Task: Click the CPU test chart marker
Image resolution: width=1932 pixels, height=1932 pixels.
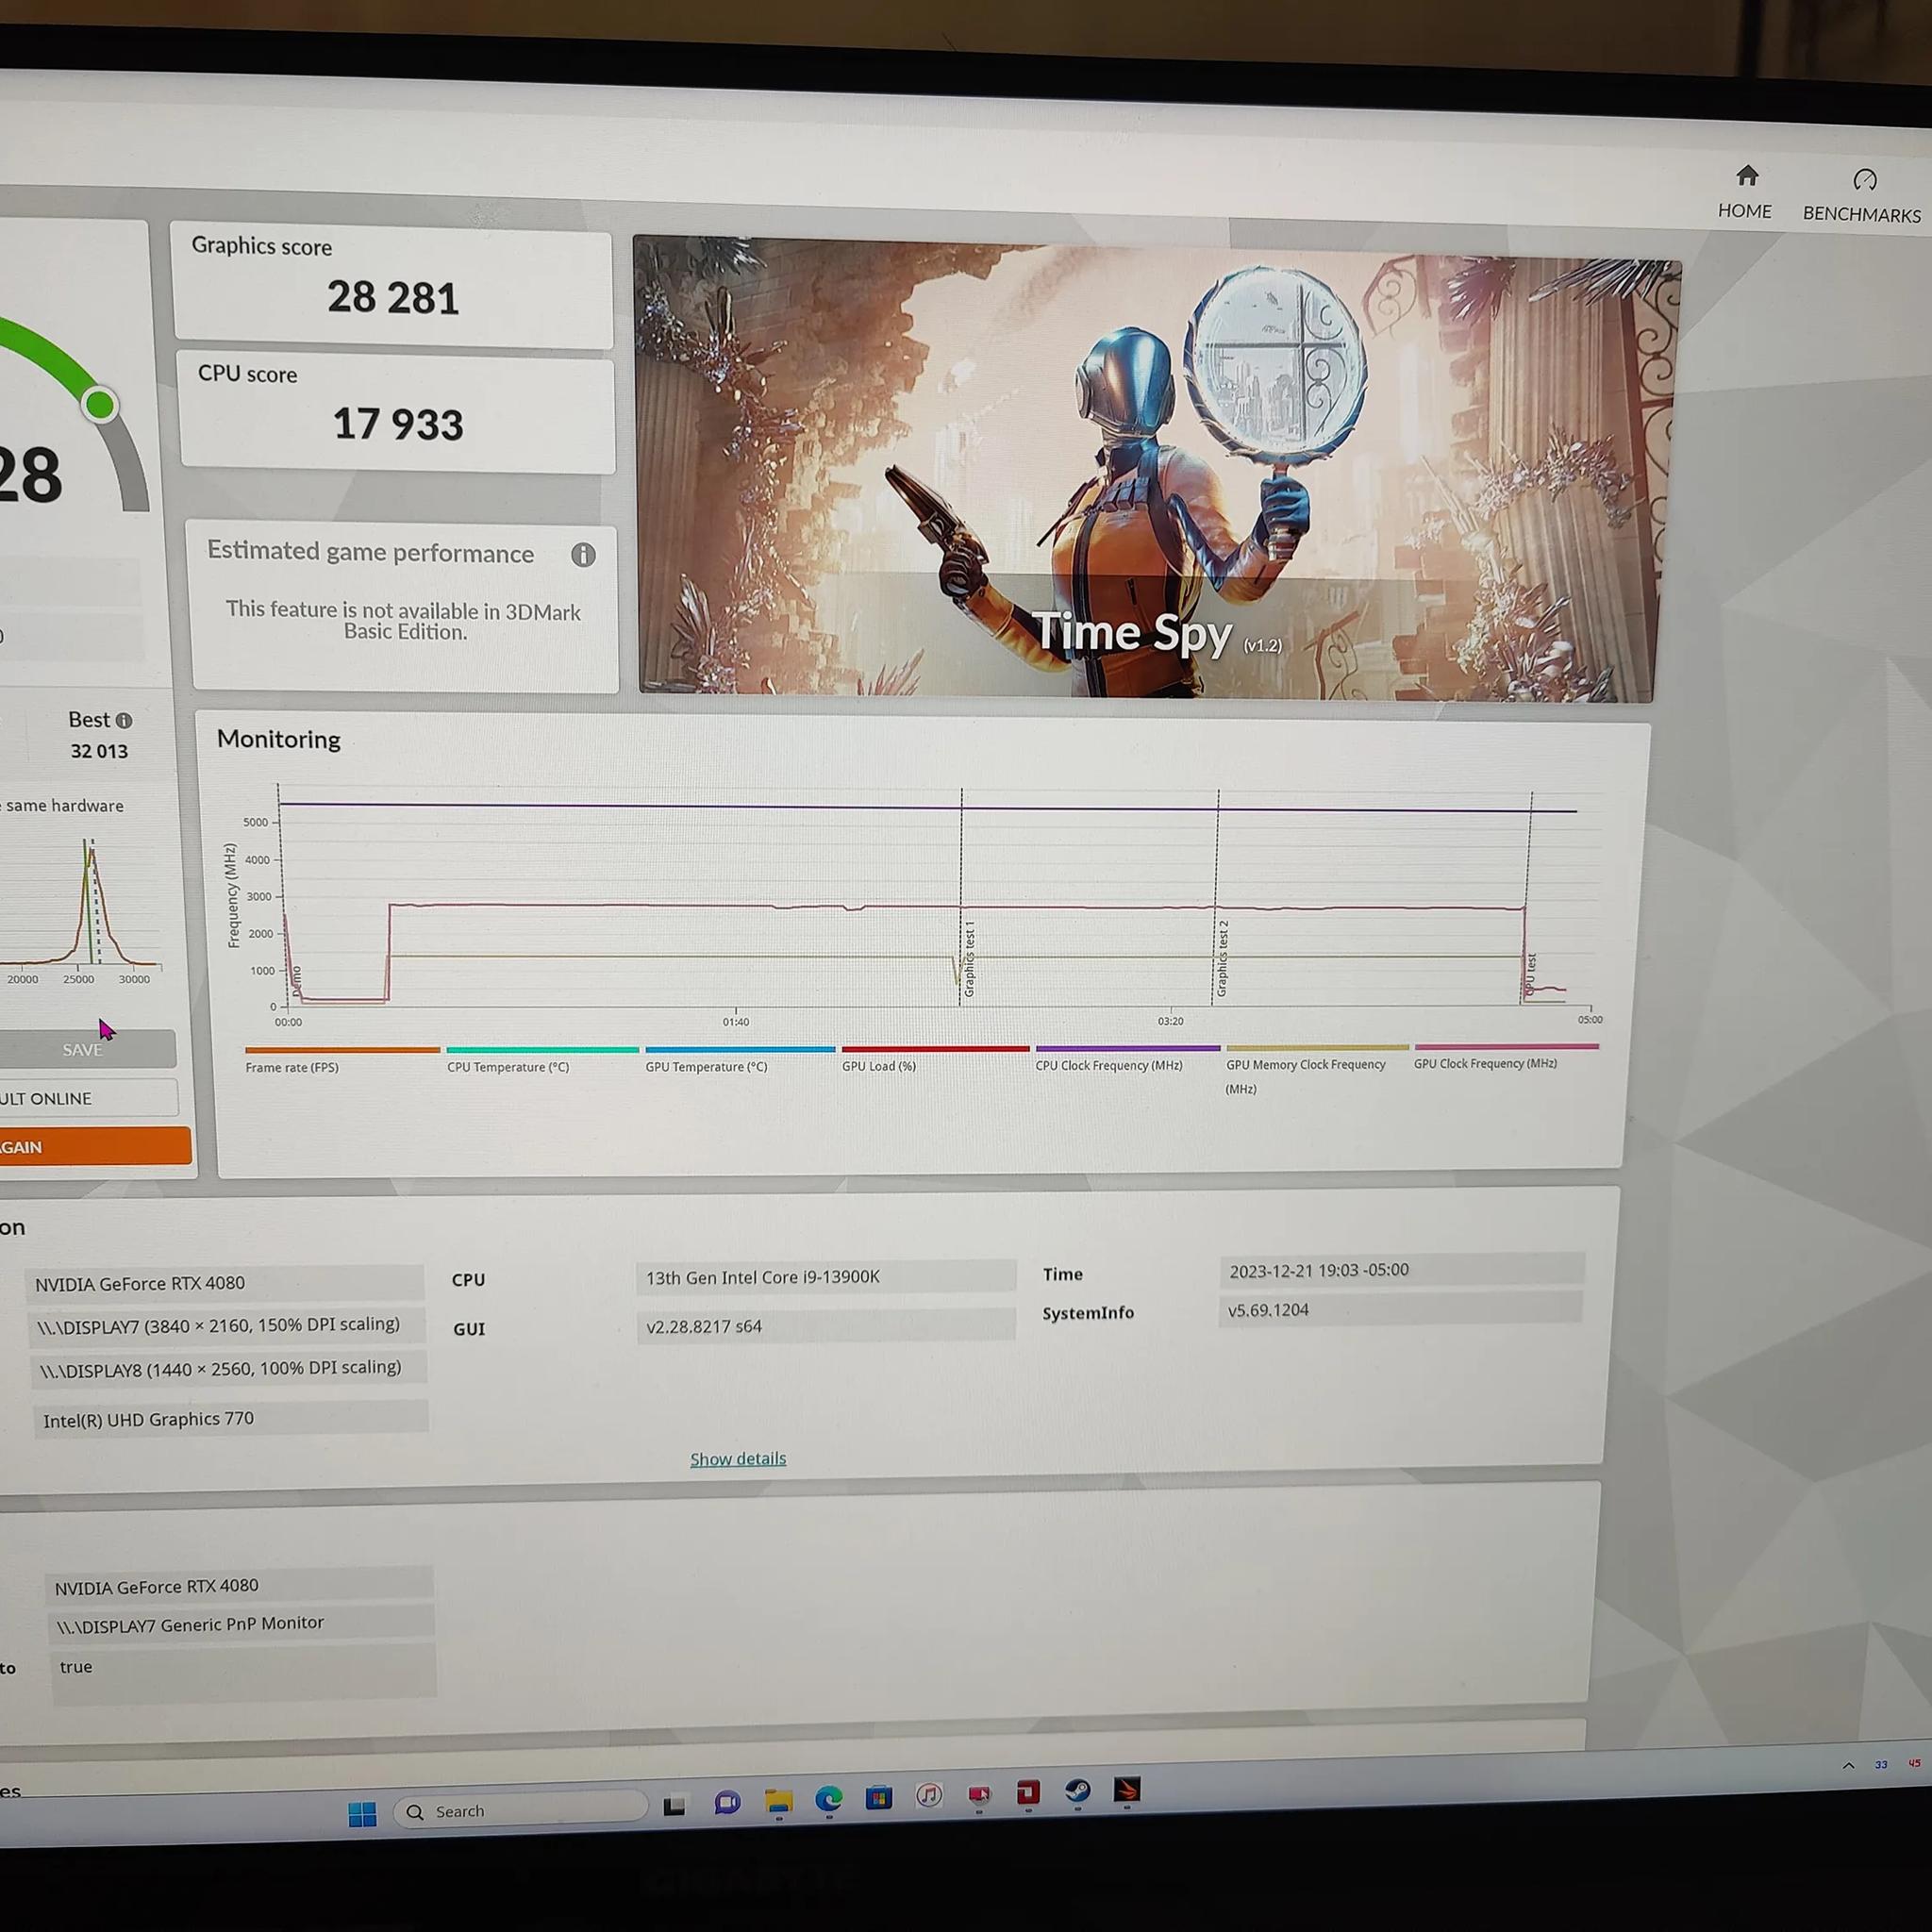Action: coord(1531,974)
